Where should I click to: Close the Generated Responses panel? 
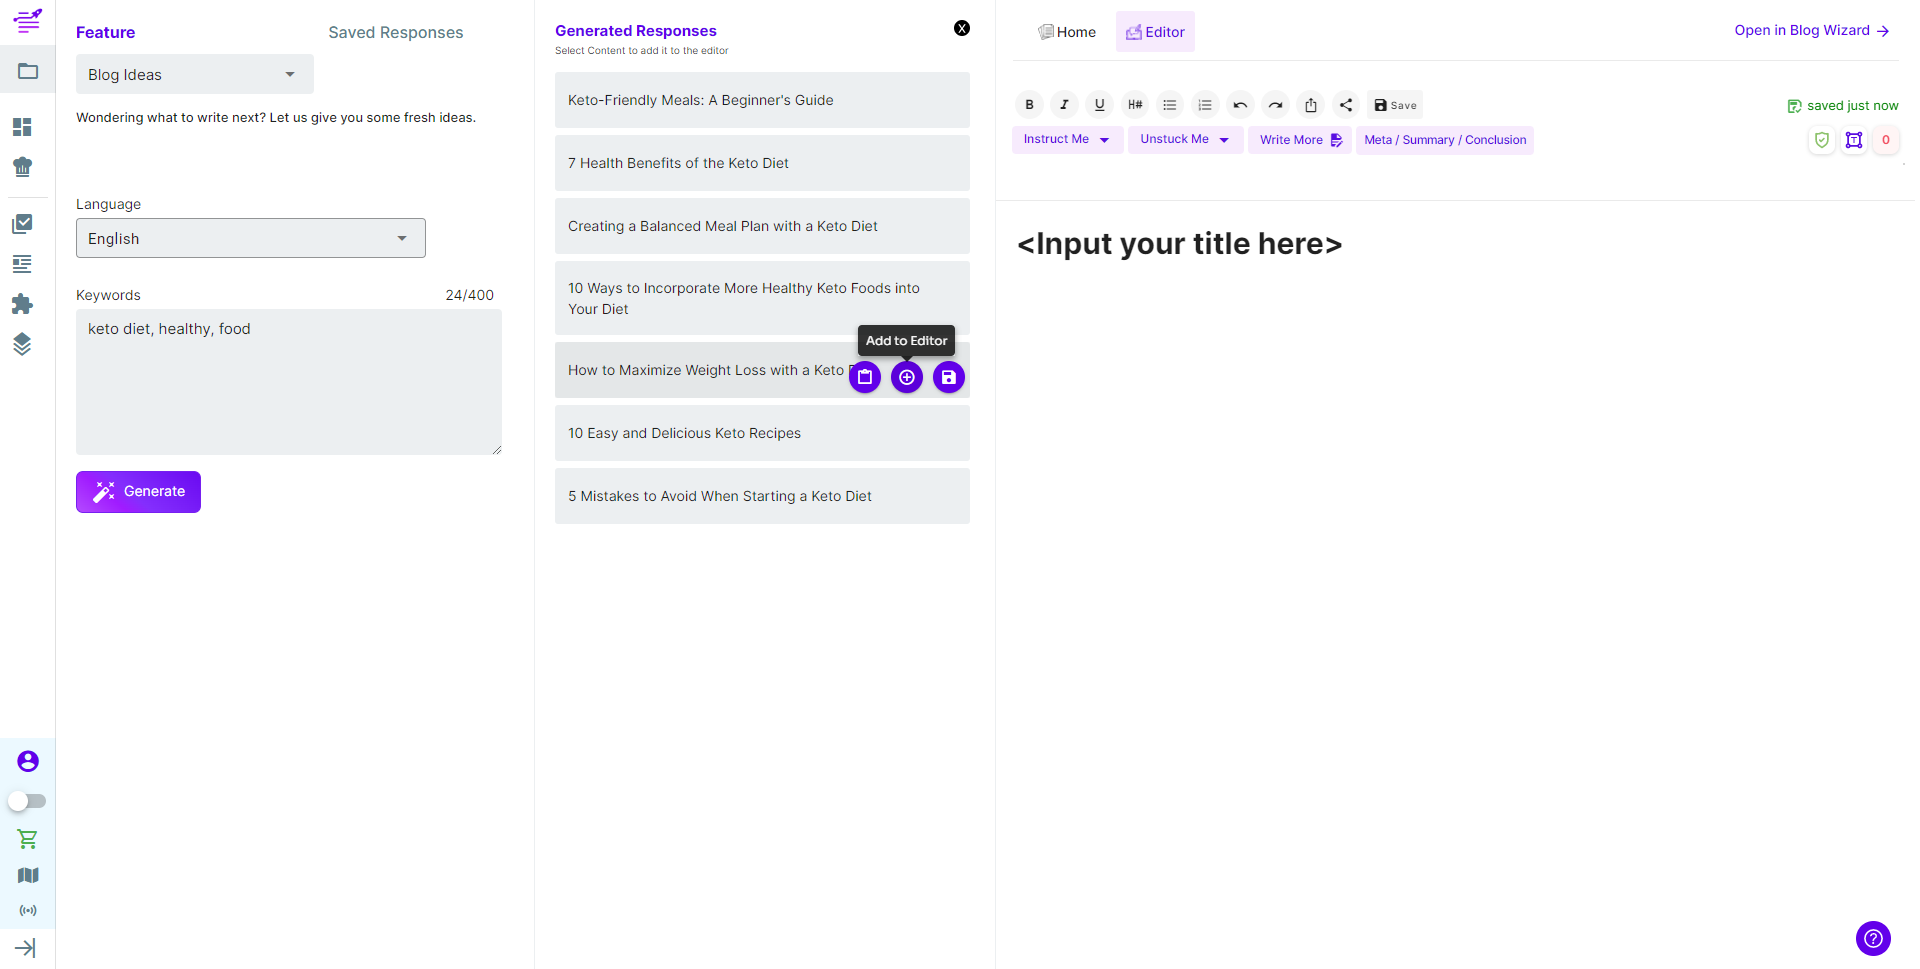pyautogui.click(x=962, y=28)
